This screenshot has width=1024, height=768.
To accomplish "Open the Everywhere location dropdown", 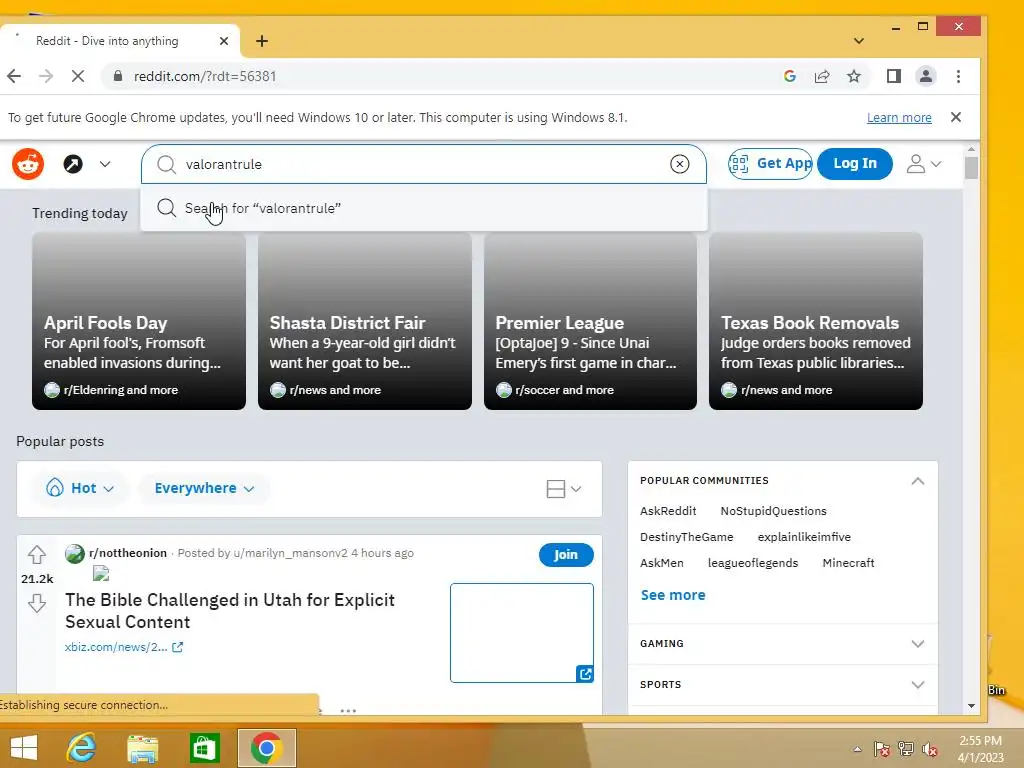I will click(x=204, y=488).
